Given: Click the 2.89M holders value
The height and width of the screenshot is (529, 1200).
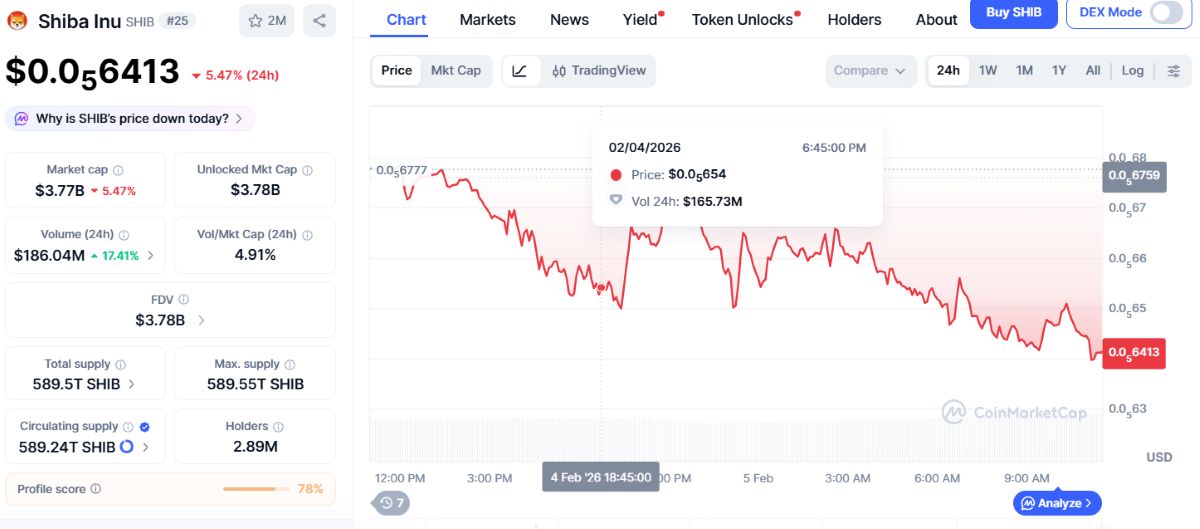Looking at the screenshot, I should (x=254, y=447).
